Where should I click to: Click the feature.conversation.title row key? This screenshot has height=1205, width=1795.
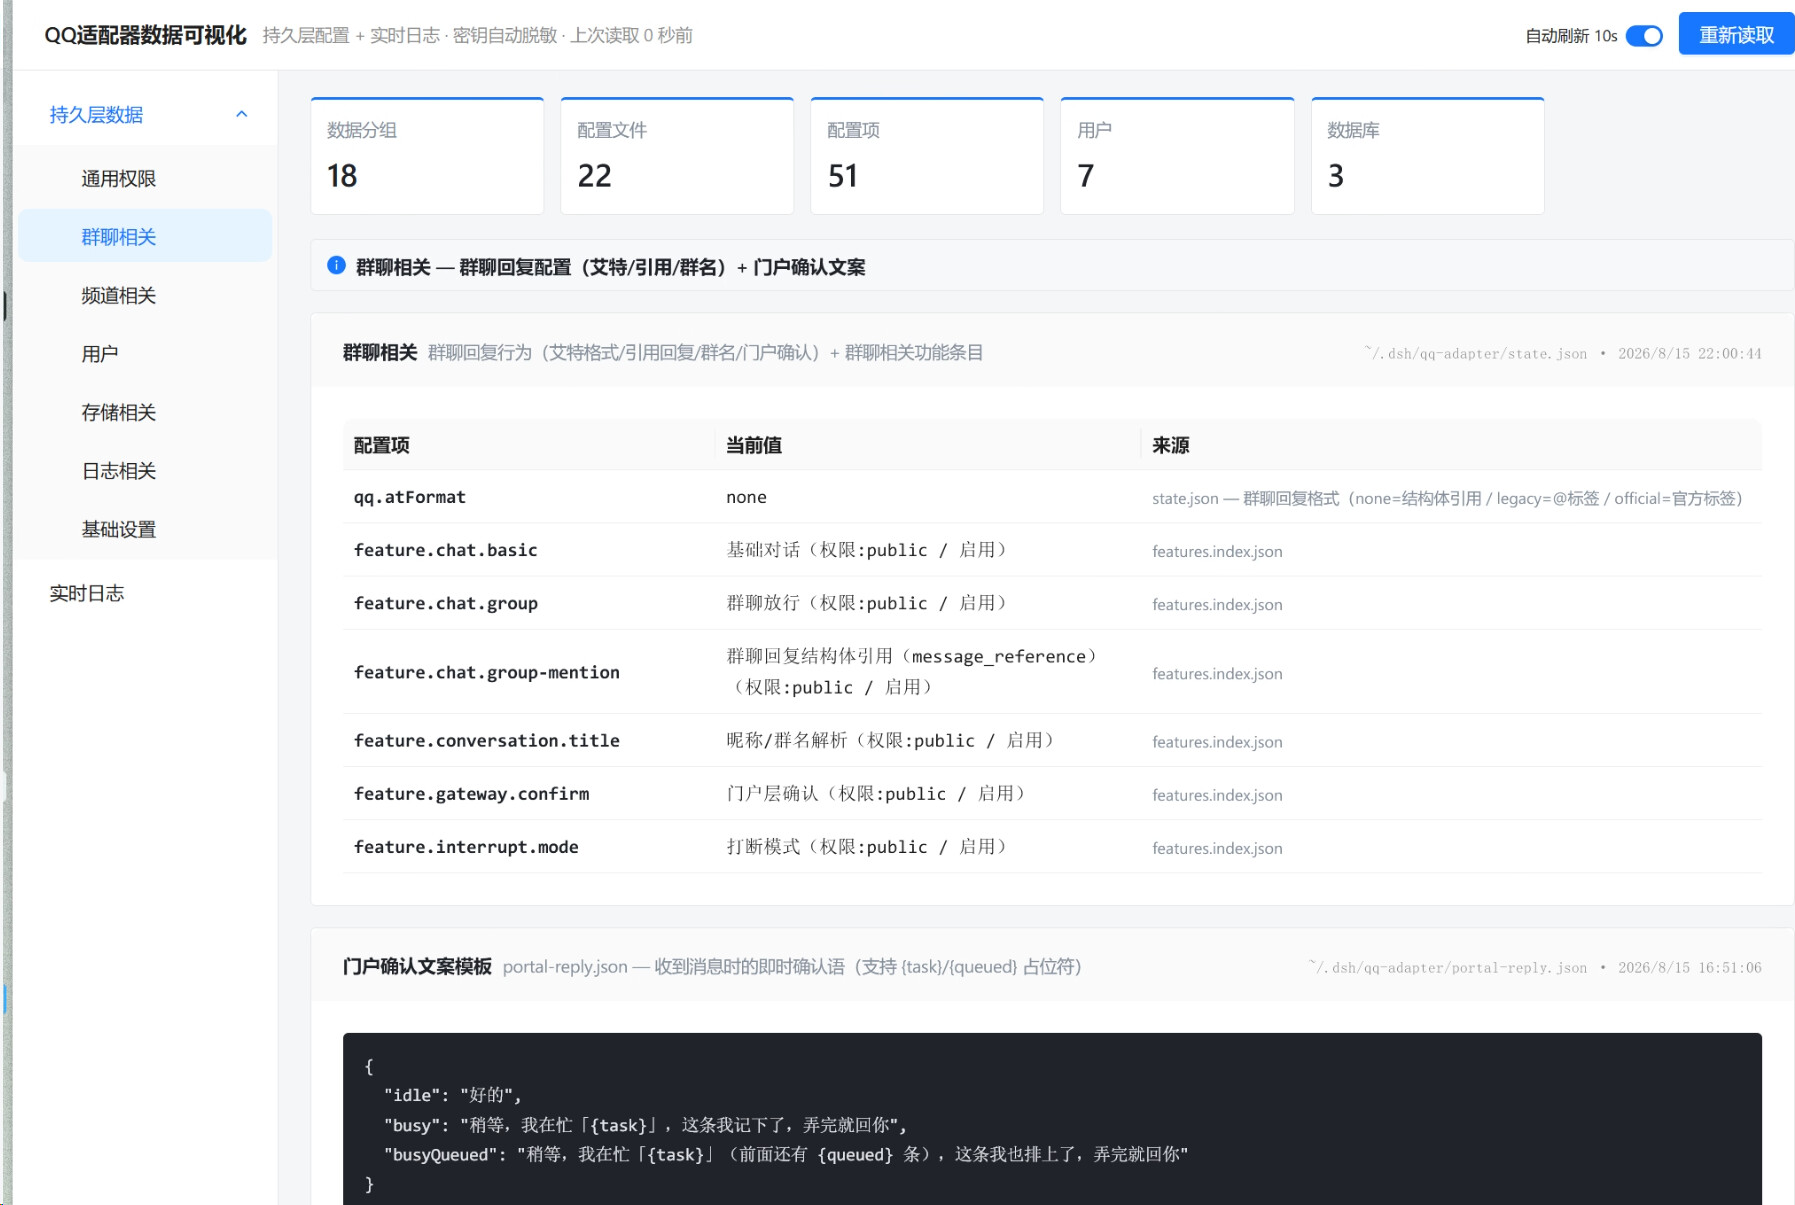coord(486,740)
